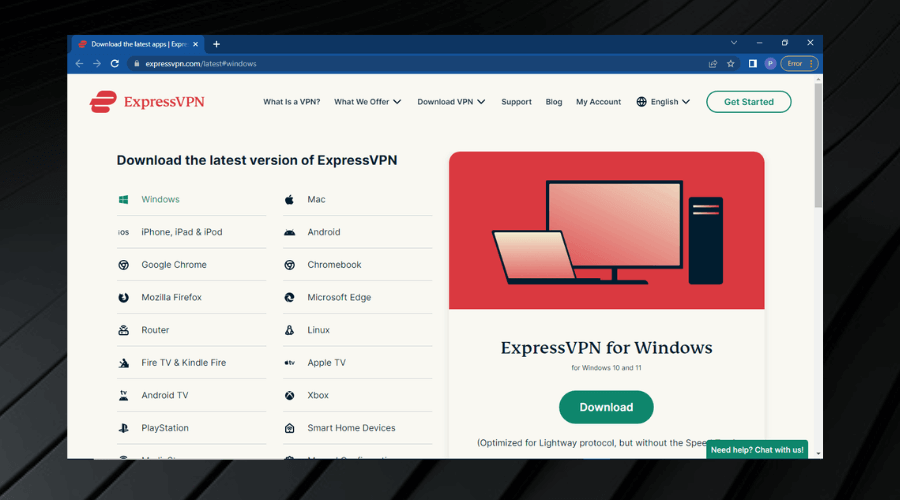This screenshot has width=900, height=500.
Task: Select iPhone, iPad & iPod link
Action: 182,232
